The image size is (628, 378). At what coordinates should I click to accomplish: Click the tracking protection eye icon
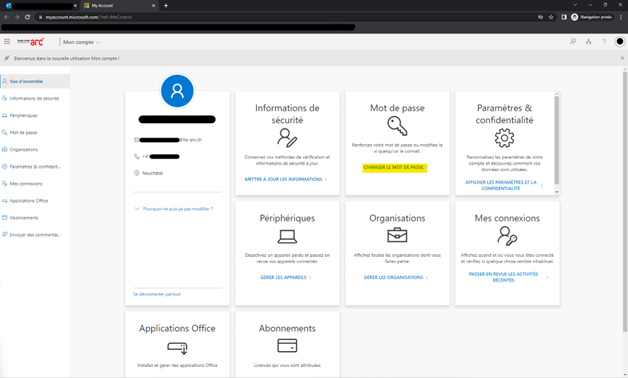pos(540,17)
